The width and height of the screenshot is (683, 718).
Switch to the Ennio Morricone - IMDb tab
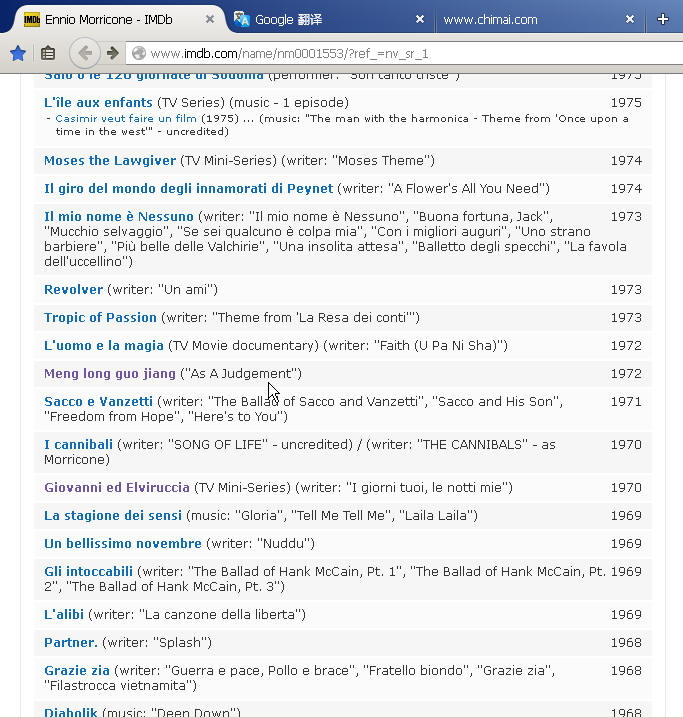click(x=114, y=20)
